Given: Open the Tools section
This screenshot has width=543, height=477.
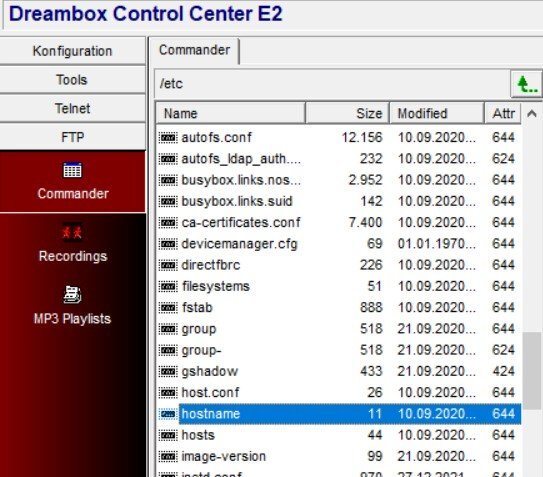Looking at the screenshot, I should 72,80.
